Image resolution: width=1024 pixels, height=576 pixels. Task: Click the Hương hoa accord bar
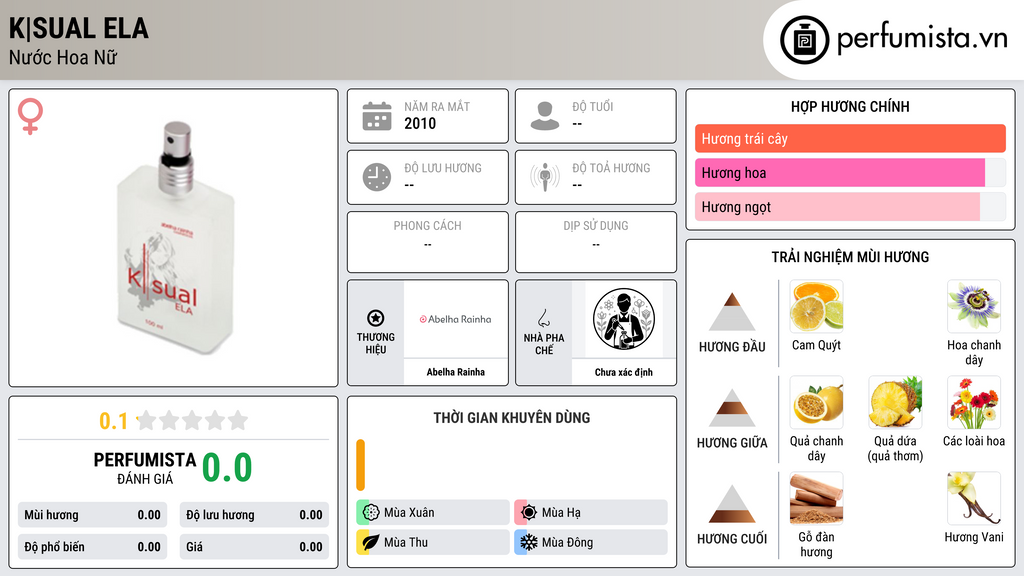pos(850,172)
